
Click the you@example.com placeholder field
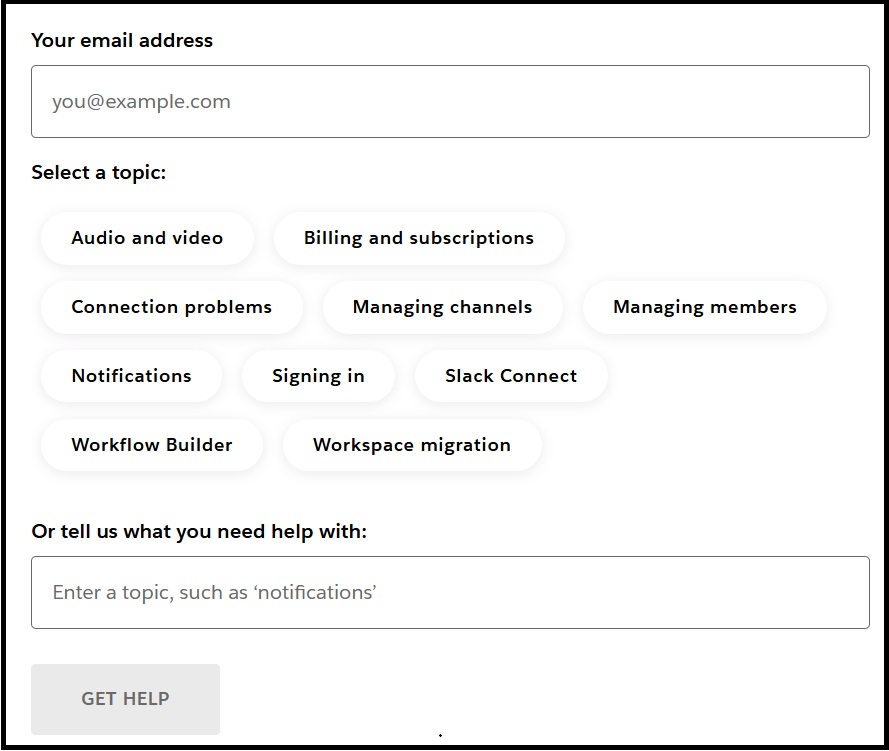point(449,101)
